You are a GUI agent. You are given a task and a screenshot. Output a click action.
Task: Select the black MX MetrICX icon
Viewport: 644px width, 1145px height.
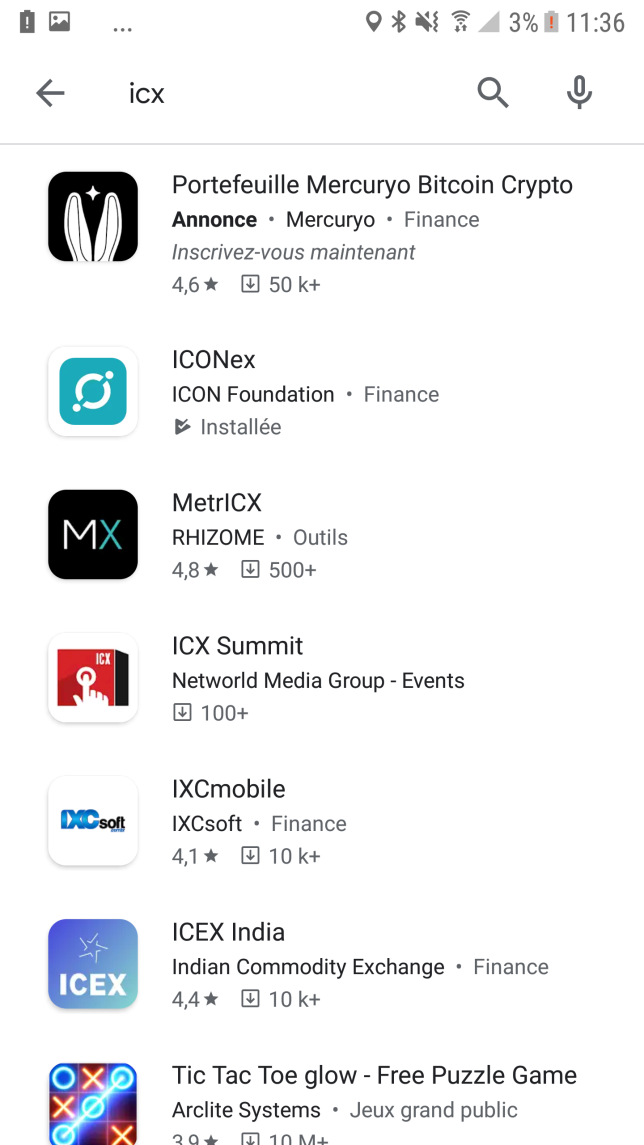click(x=93, y=535)
